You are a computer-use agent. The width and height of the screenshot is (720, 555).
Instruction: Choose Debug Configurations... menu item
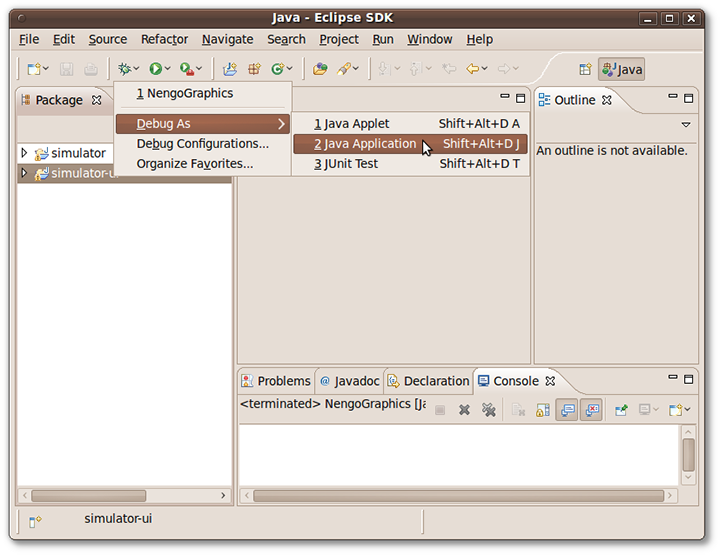coord(202,144)
